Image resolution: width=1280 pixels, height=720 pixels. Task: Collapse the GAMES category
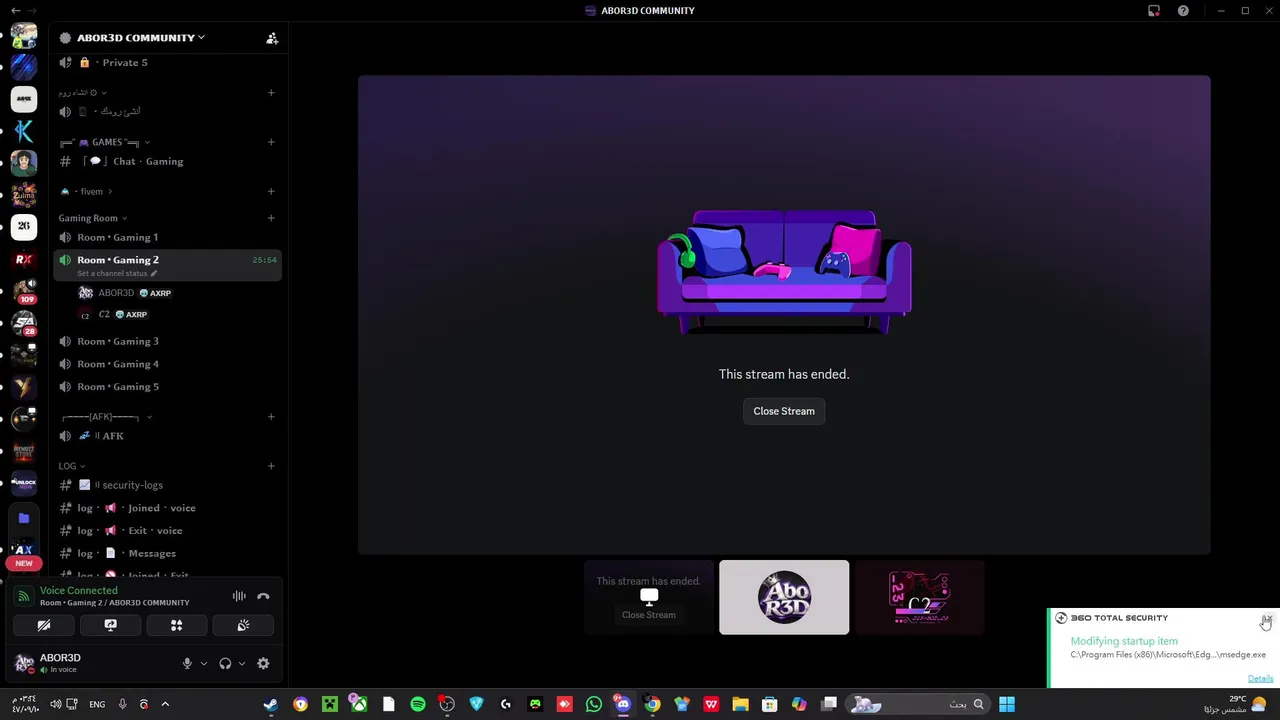pyautogui.click(x=104, y=142)
